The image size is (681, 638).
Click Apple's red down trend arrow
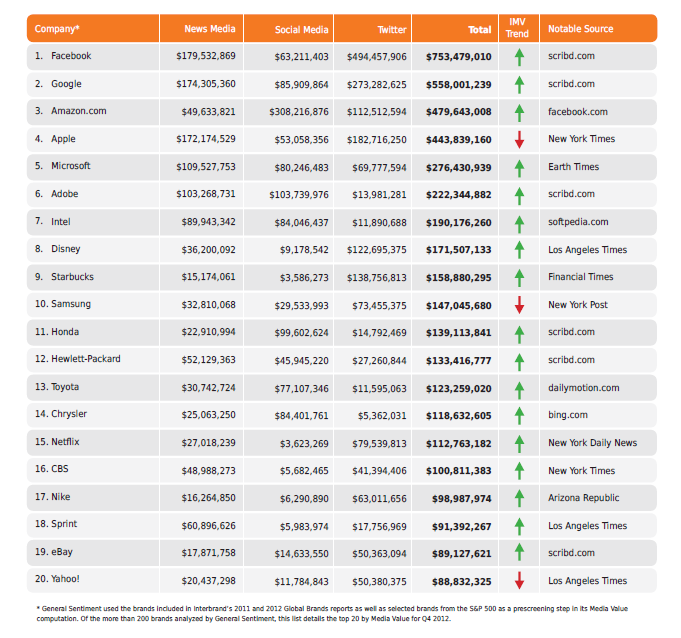519,139
